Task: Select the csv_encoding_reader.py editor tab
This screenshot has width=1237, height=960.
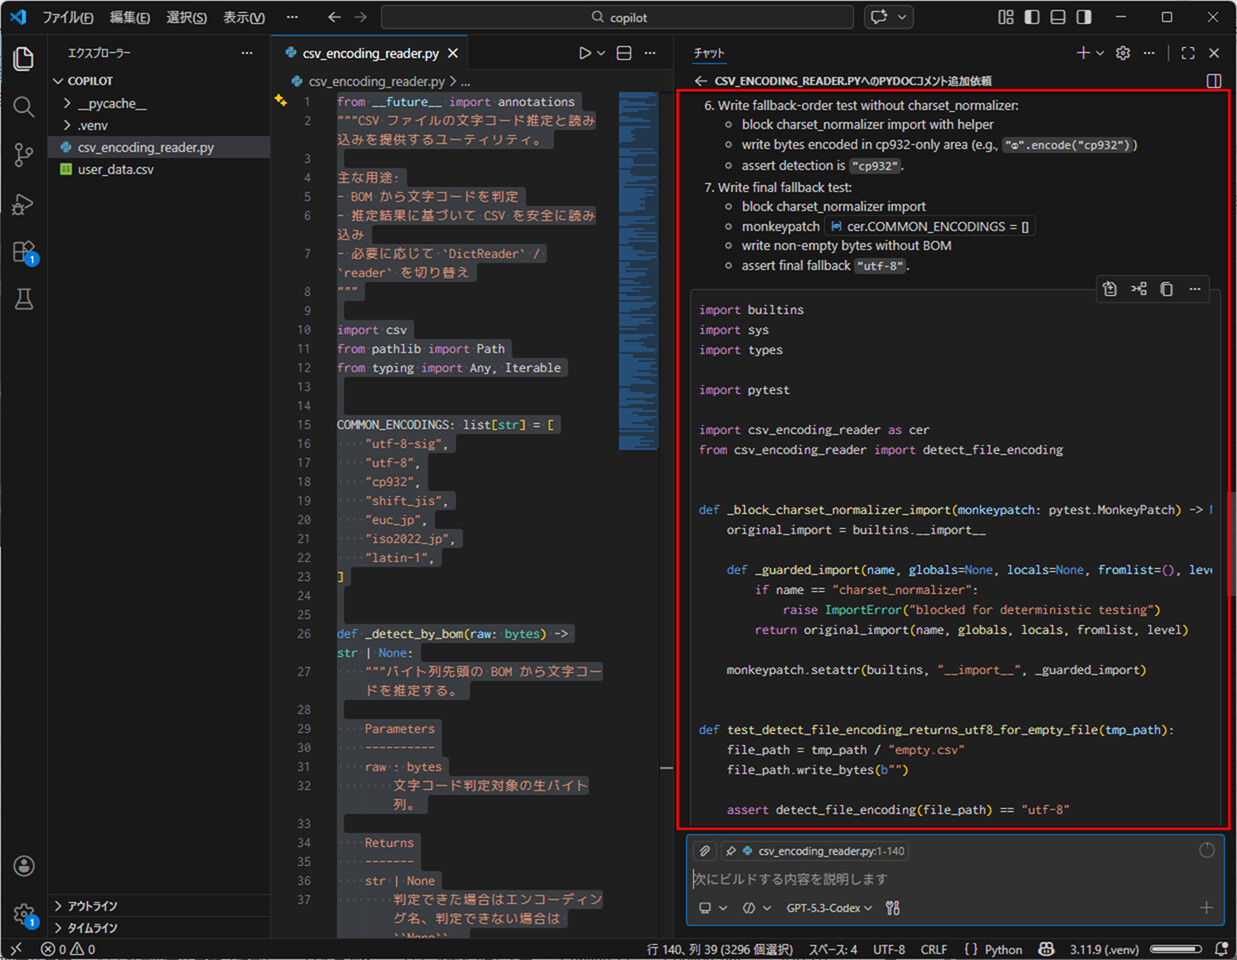Action: pos(370,53)
